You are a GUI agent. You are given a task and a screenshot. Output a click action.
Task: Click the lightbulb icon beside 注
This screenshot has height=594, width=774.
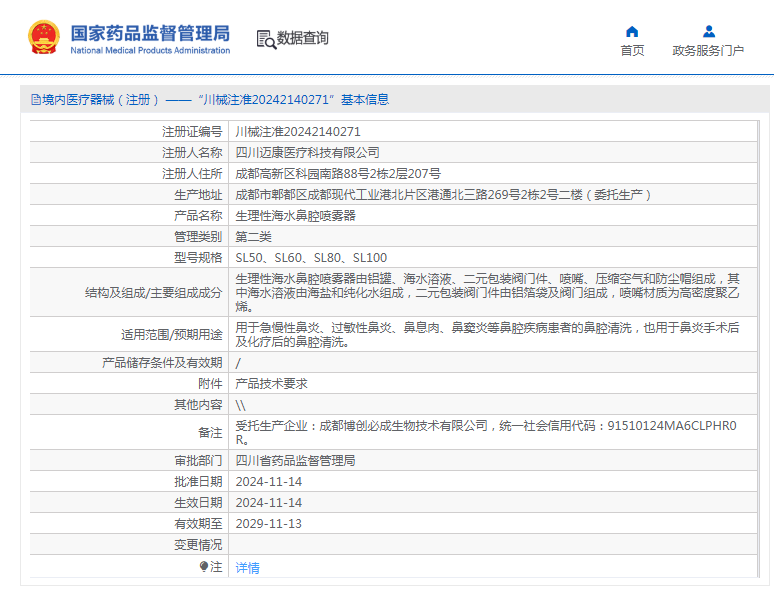coord(204,567)
